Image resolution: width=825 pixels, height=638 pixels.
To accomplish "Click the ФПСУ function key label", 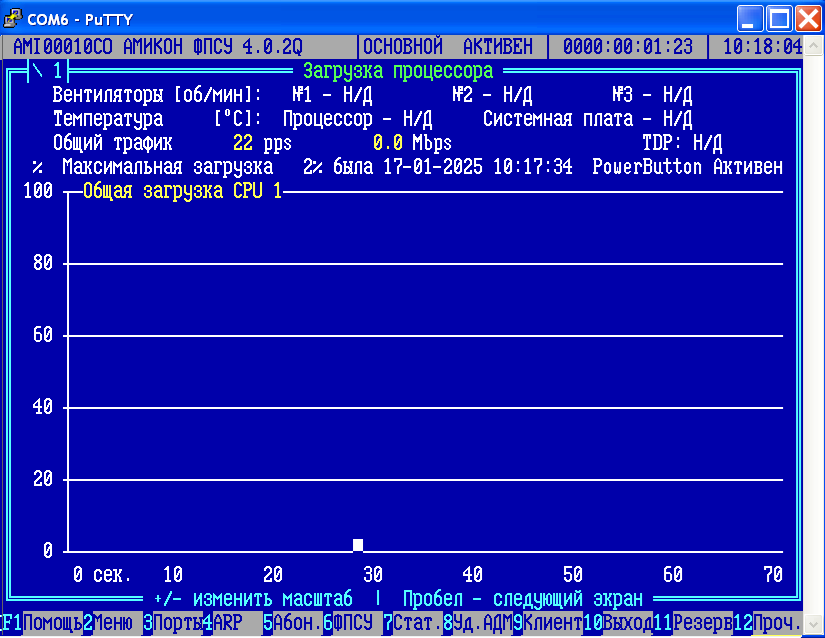I will (352, 623).
